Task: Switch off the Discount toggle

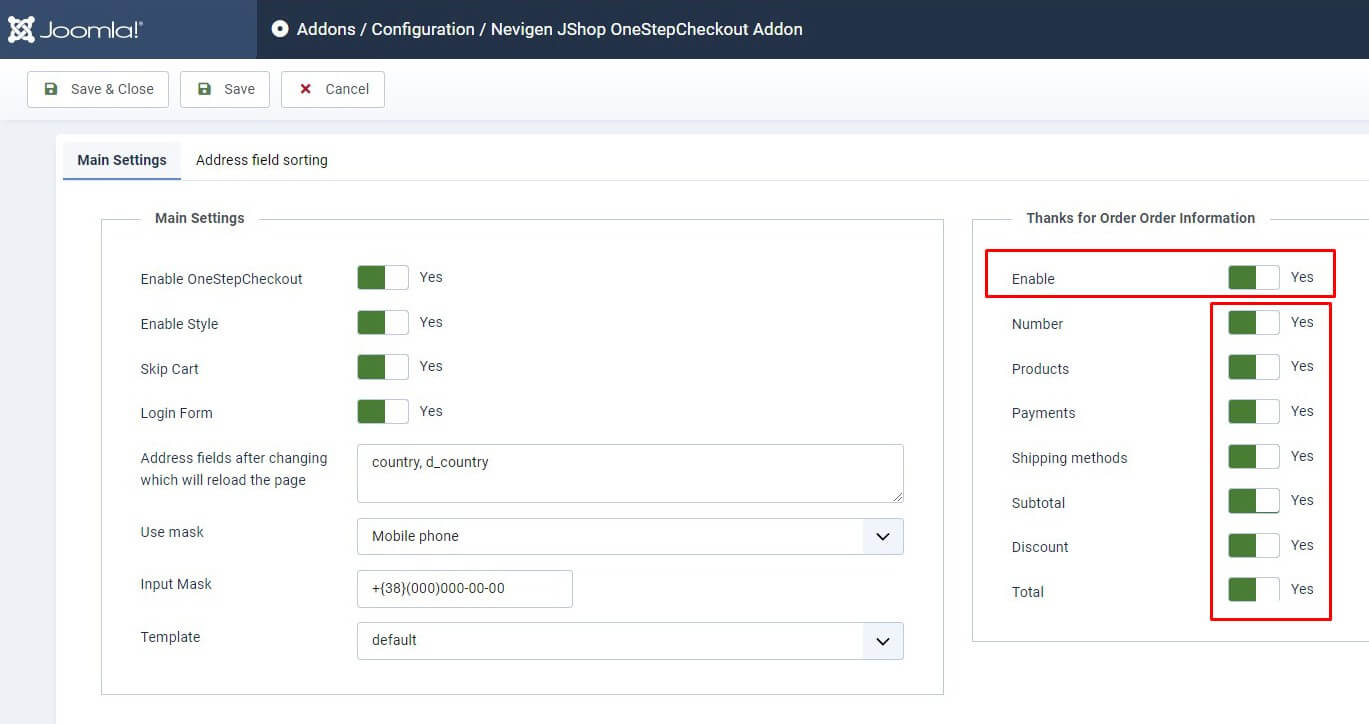Action: point(1253,546)
